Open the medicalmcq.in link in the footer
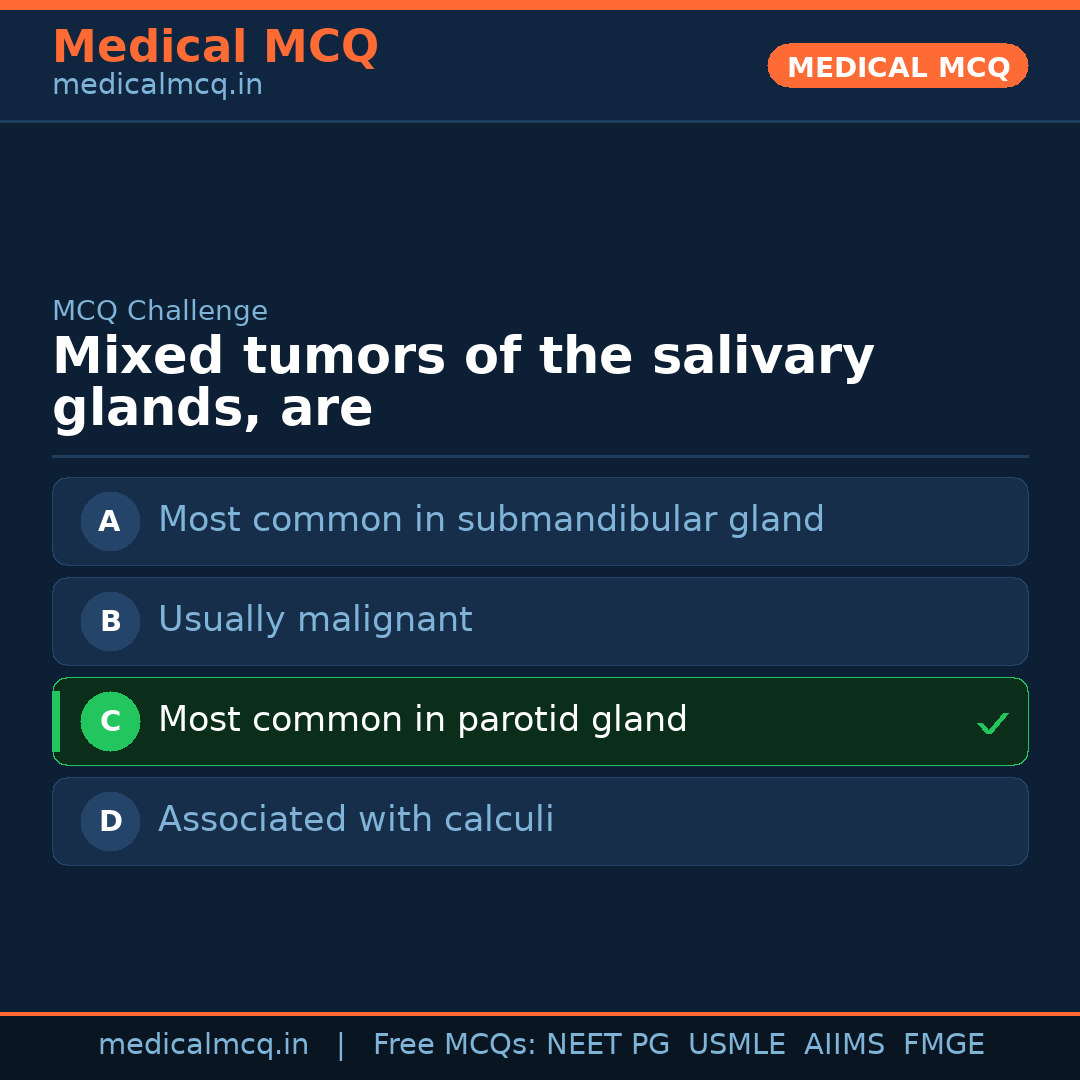Viewport: 1080px width, 1080px height. 203,1045
